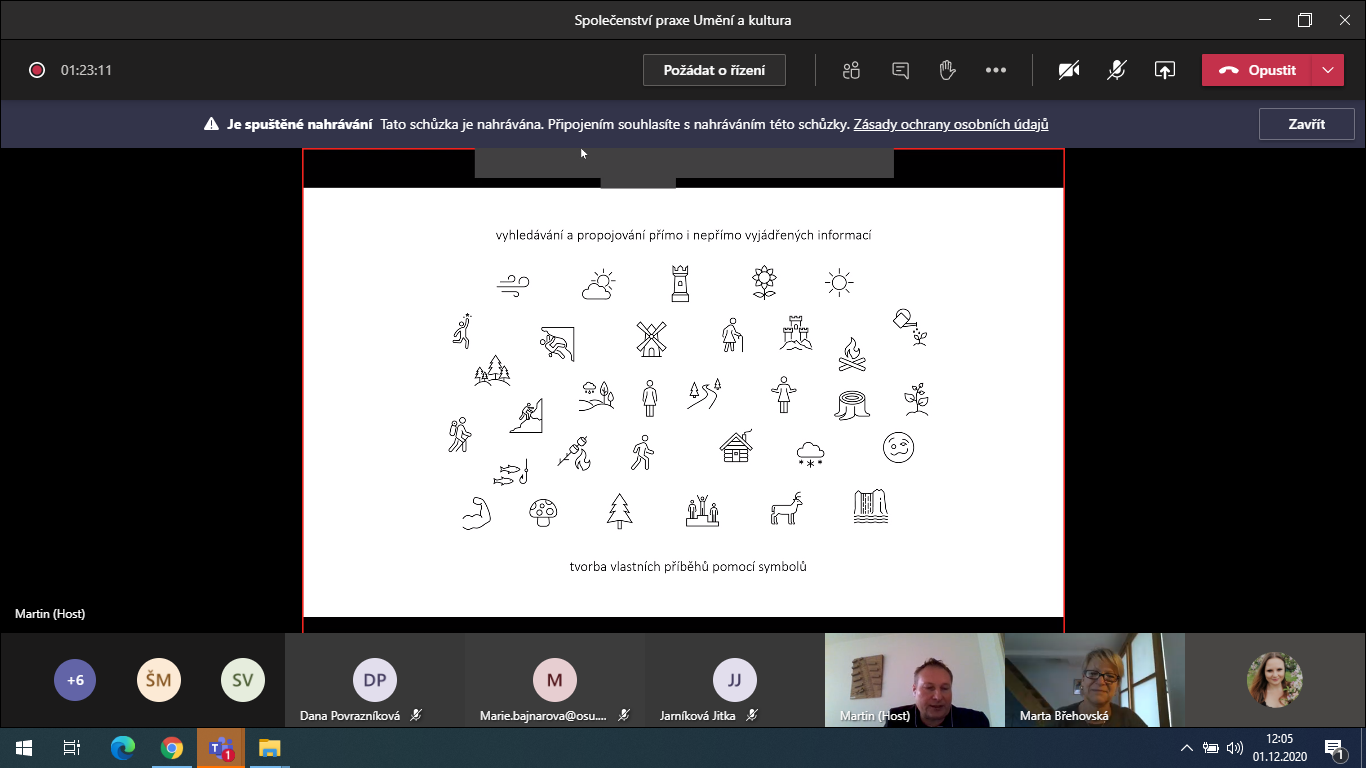Screen dimensions: 1366x768
Task: Unmute the microphone
Action: pos(1117,70)
